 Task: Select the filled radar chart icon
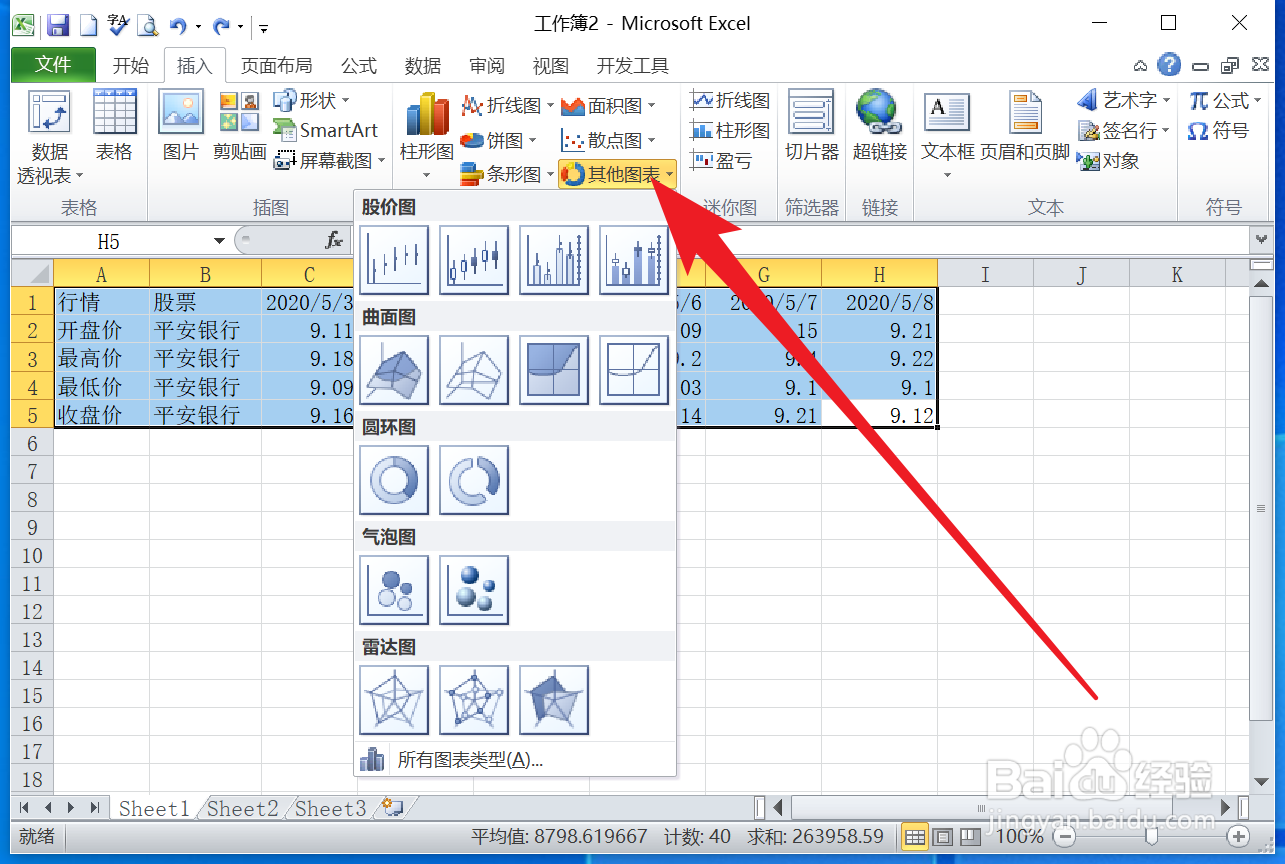(x=554, y=700)
